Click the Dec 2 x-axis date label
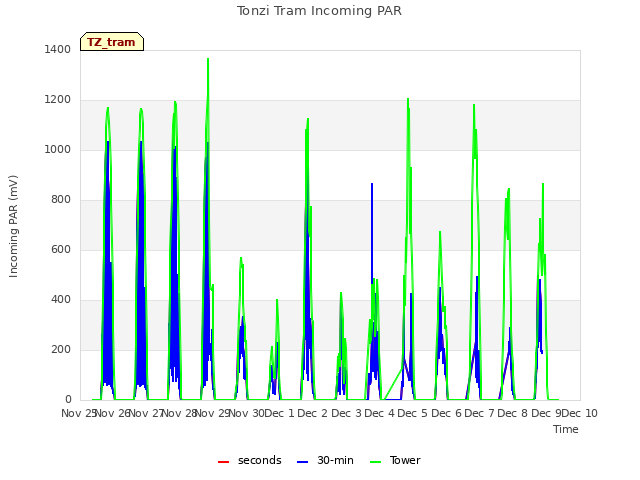Viewport: 640px width, 480px height. (x=313, y=413)
